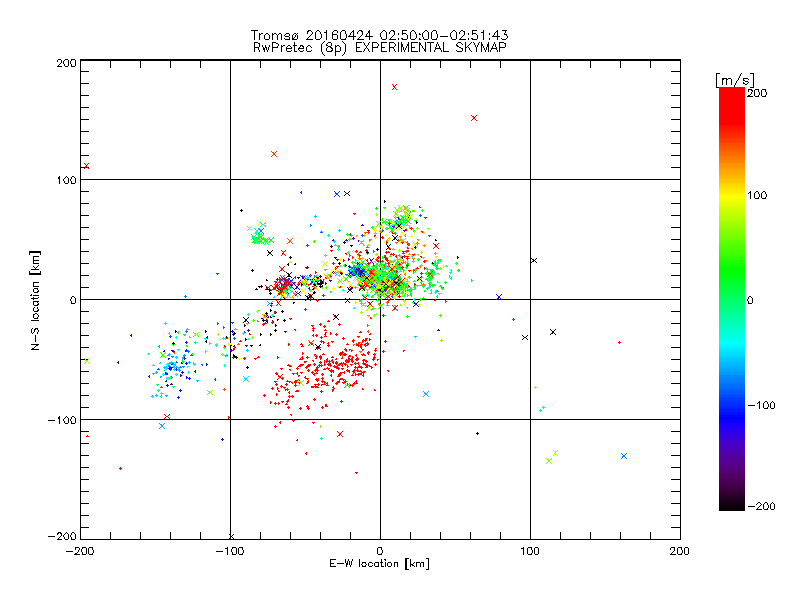Image resolution: width=800 pixels, height=600 pixels.
Task: Click the y-axis '-100' tick label
Action: click(x=62, y=420)
